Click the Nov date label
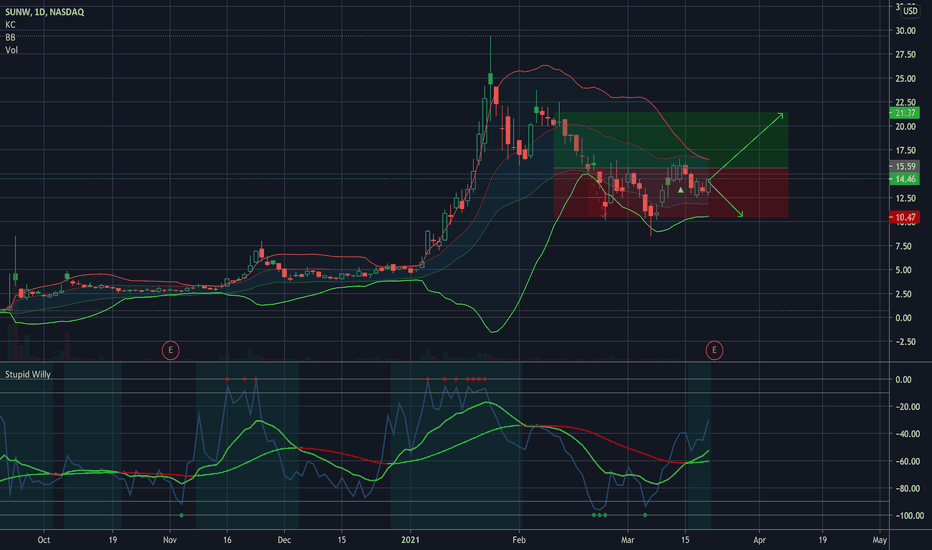Screen dimensions: 932x550 [170, 540]
